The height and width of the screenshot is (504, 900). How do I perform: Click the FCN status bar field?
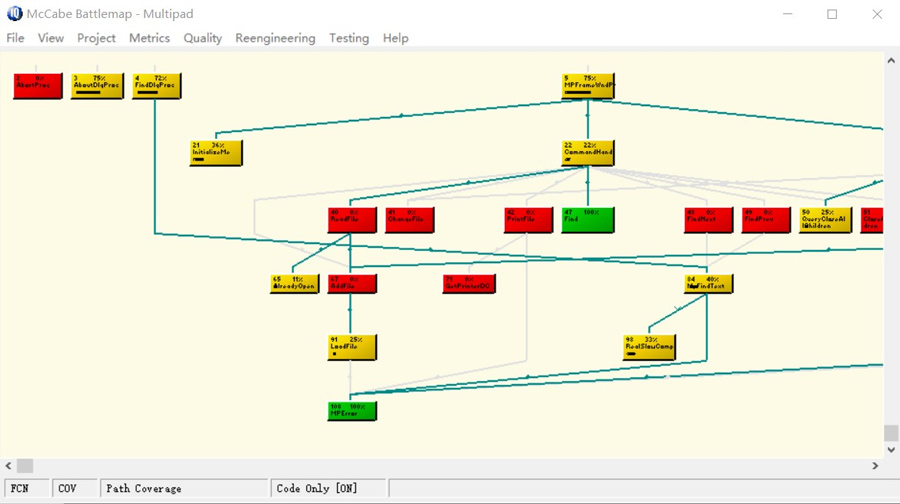25,489
